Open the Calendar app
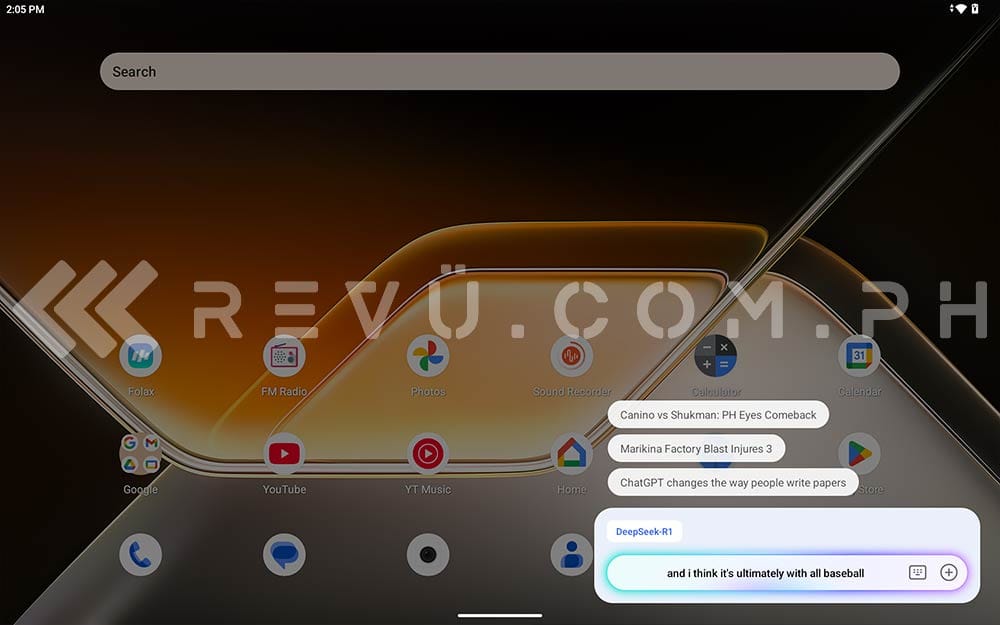1000x625 pixels. [x=859, y=356]
